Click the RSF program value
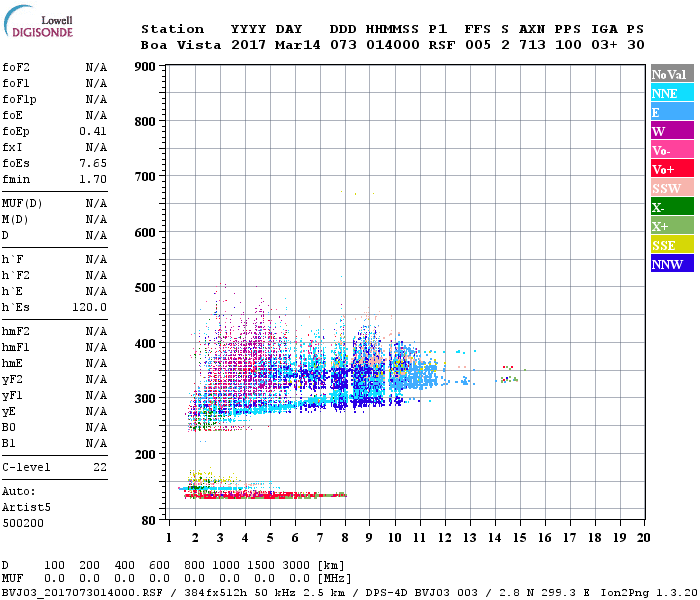 (x=442, y=45)
